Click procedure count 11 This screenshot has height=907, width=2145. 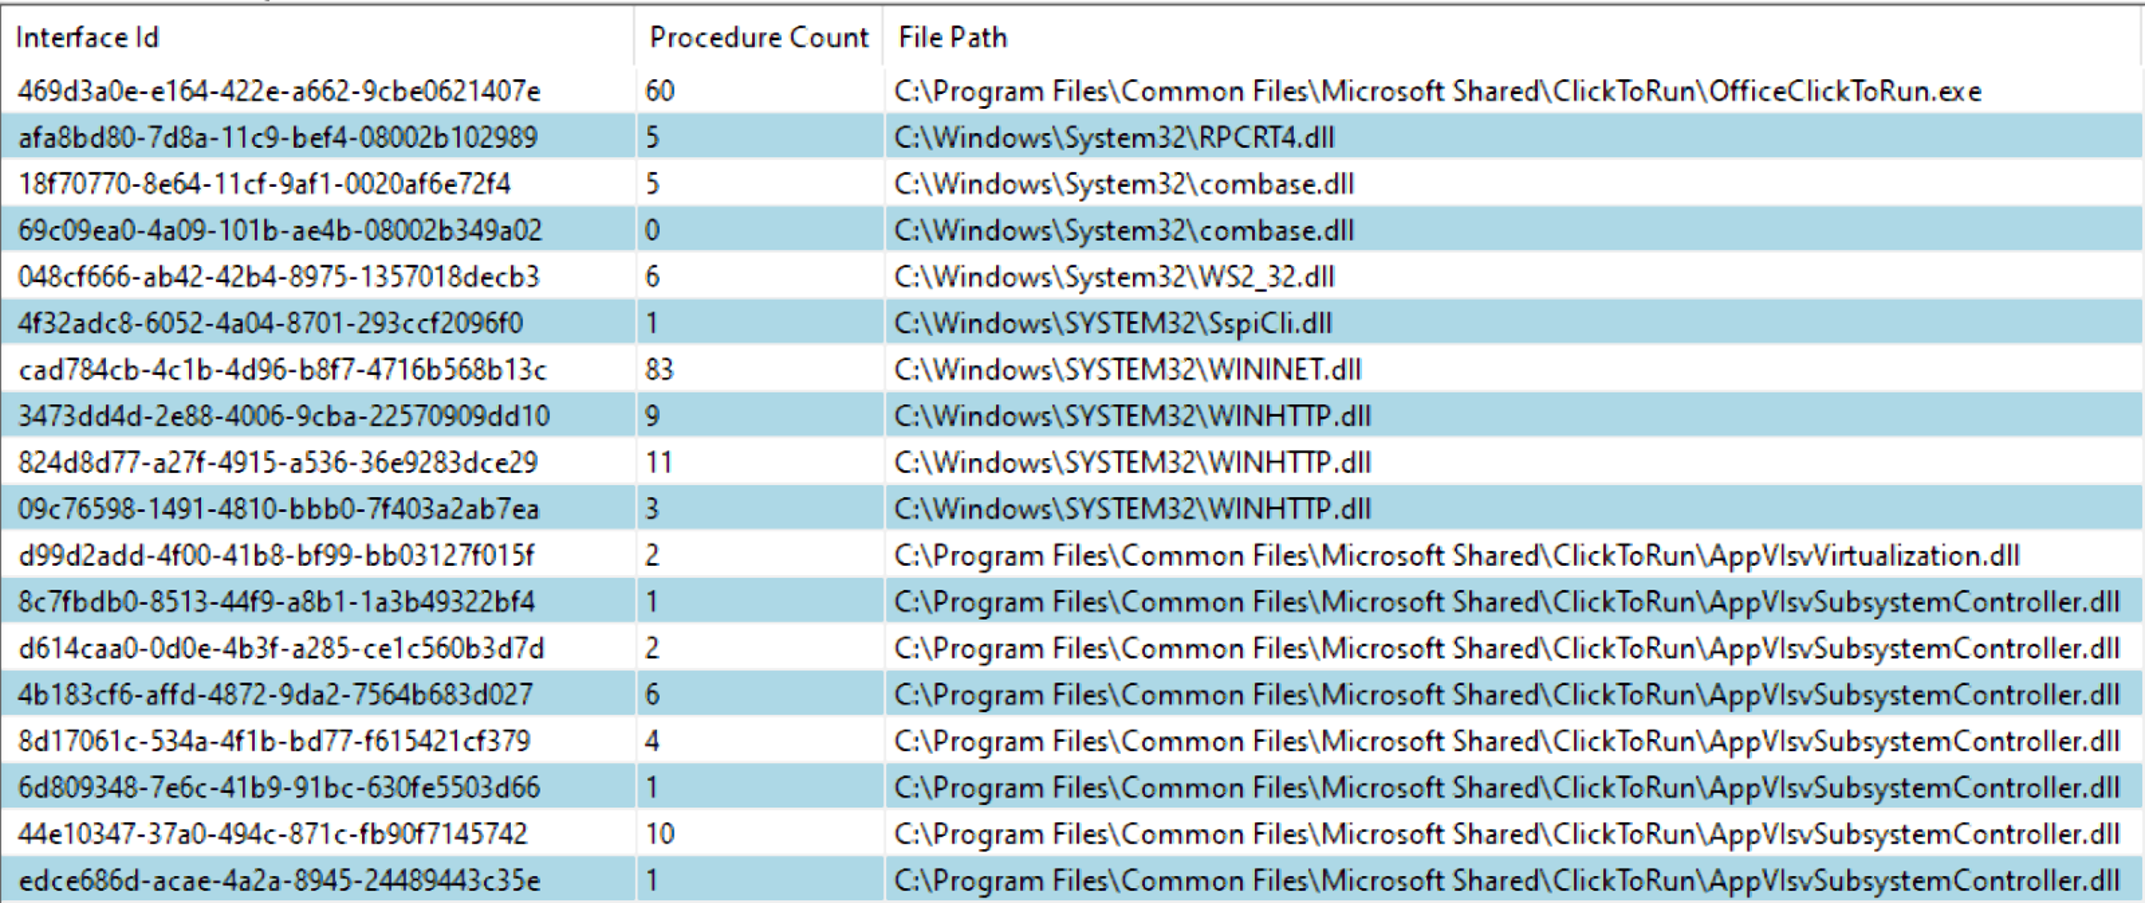[658, 462]
